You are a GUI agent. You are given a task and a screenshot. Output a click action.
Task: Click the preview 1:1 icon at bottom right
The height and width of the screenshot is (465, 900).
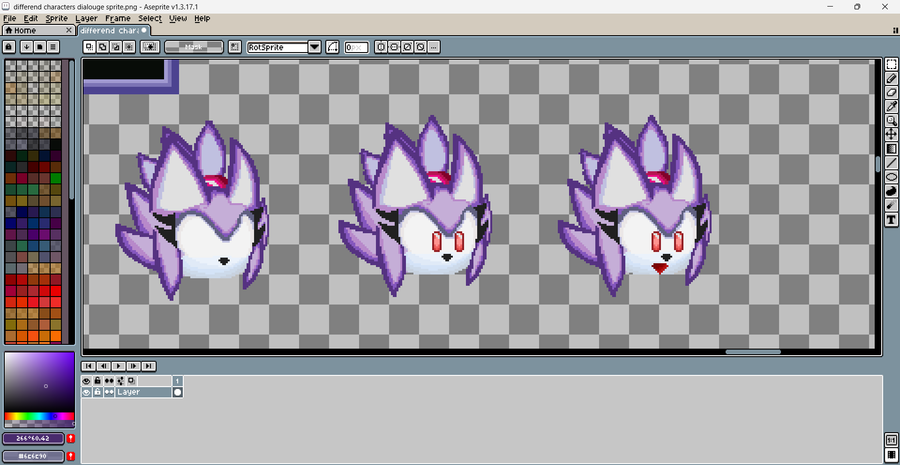click(891, 440)
